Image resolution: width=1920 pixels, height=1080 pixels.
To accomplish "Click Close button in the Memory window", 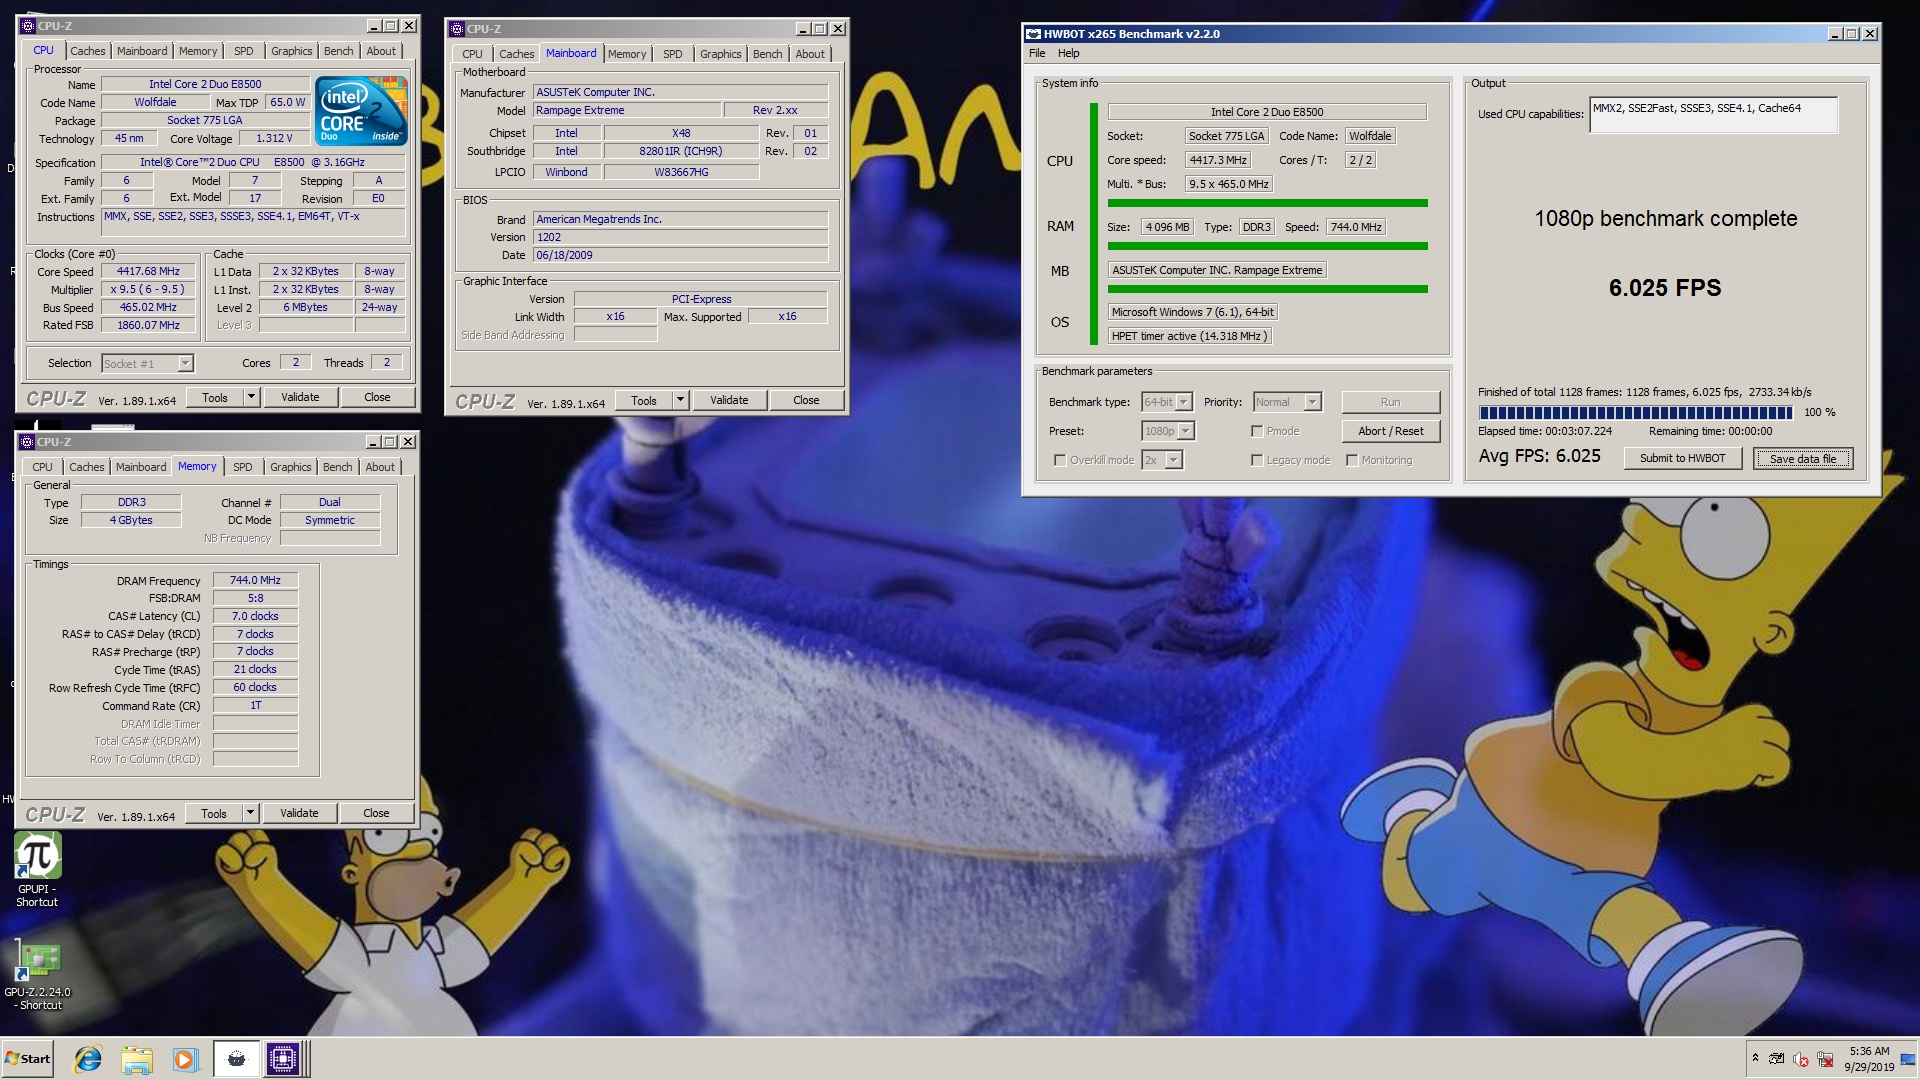I will 376,813.
